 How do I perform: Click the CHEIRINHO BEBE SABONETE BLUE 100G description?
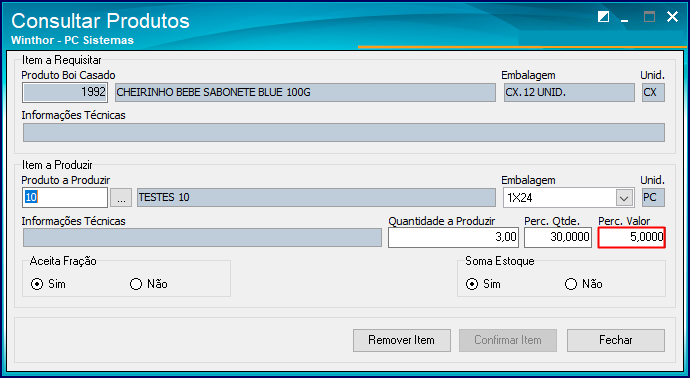[305, 92]
